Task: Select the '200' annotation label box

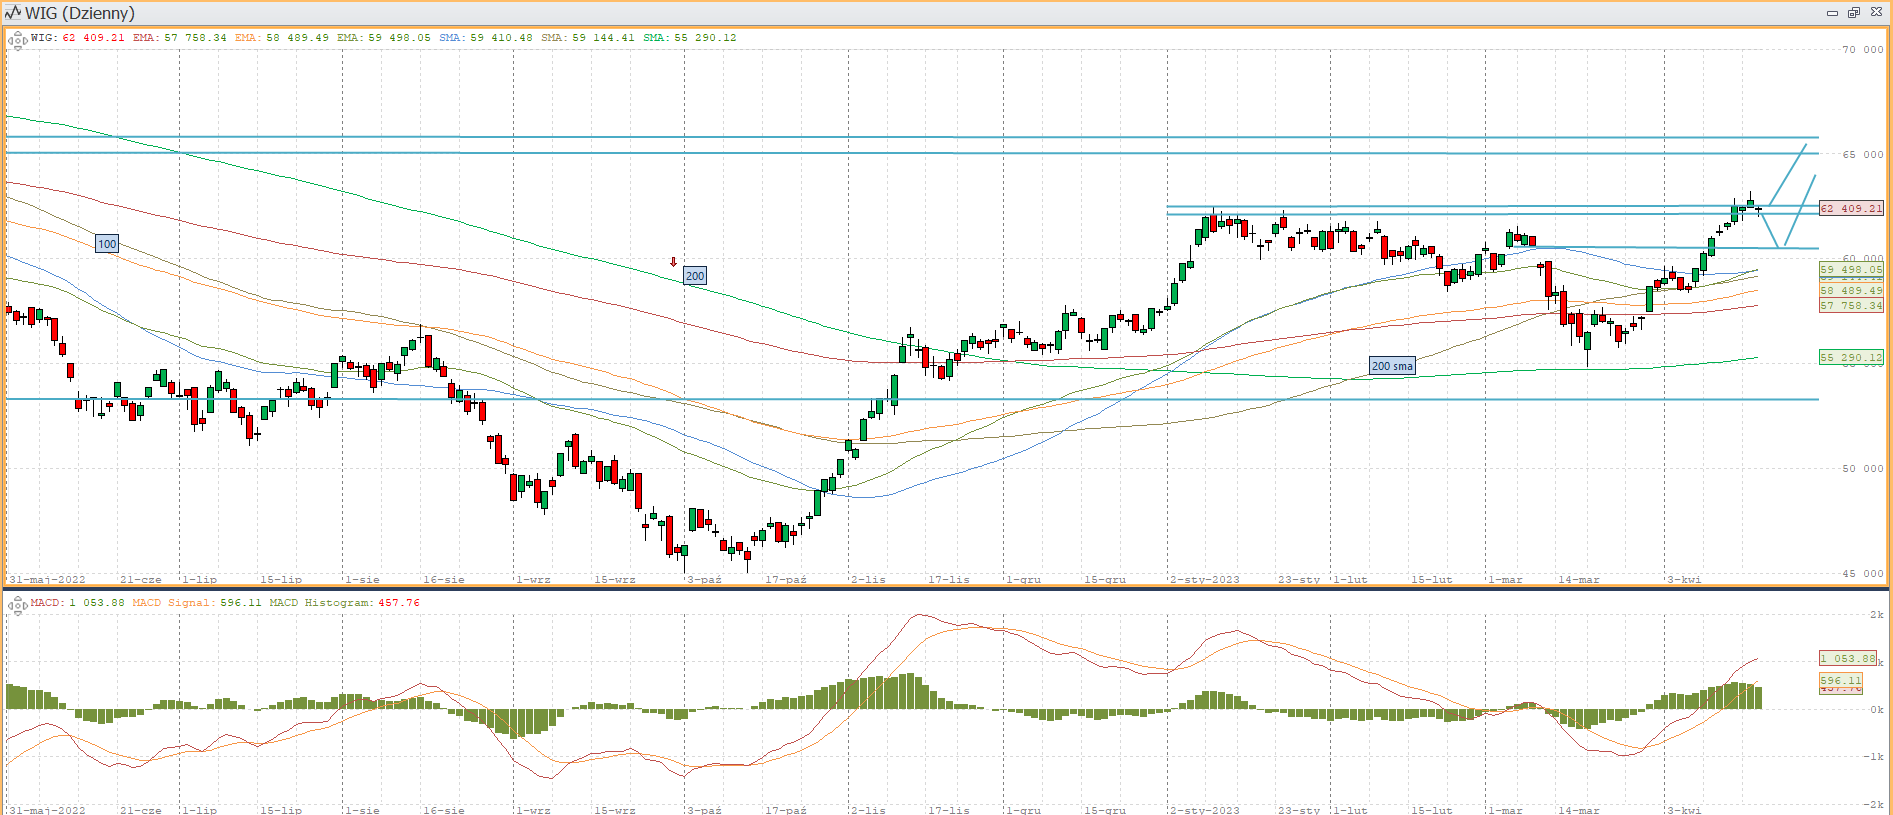Action: [695, 276]
